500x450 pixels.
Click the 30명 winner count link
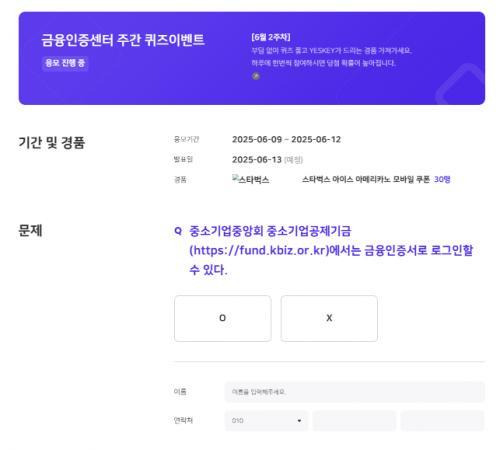[442, 179]
